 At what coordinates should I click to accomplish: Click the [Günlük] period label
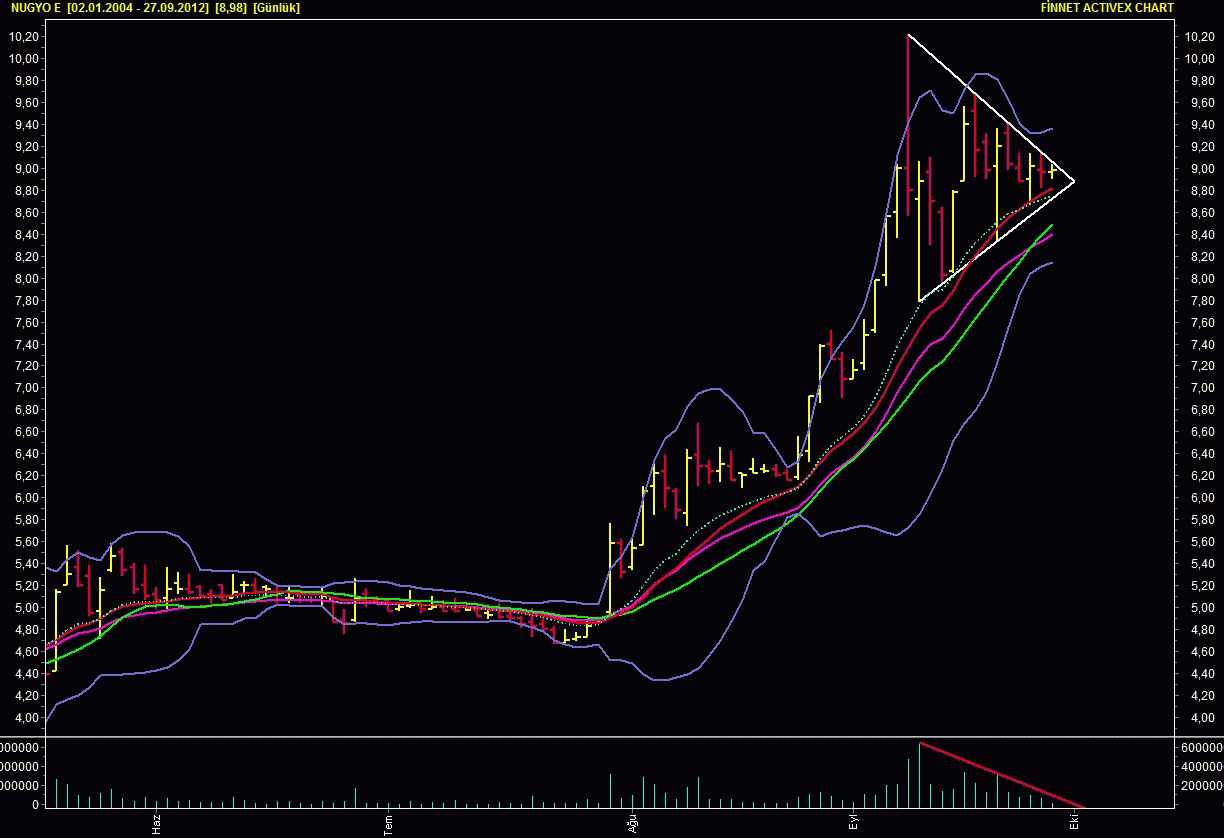coord(276,8)
